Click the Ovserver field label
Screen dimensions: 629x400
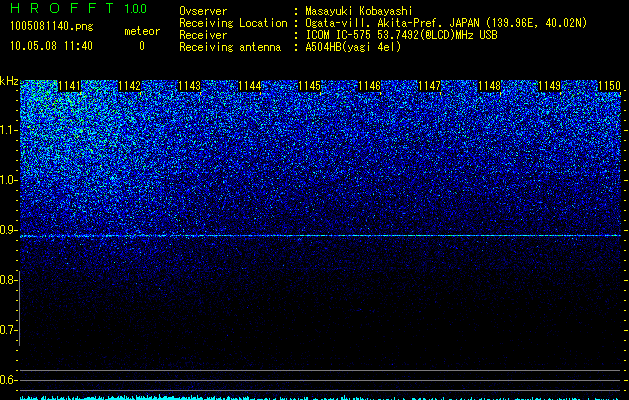tap(203, 11)
